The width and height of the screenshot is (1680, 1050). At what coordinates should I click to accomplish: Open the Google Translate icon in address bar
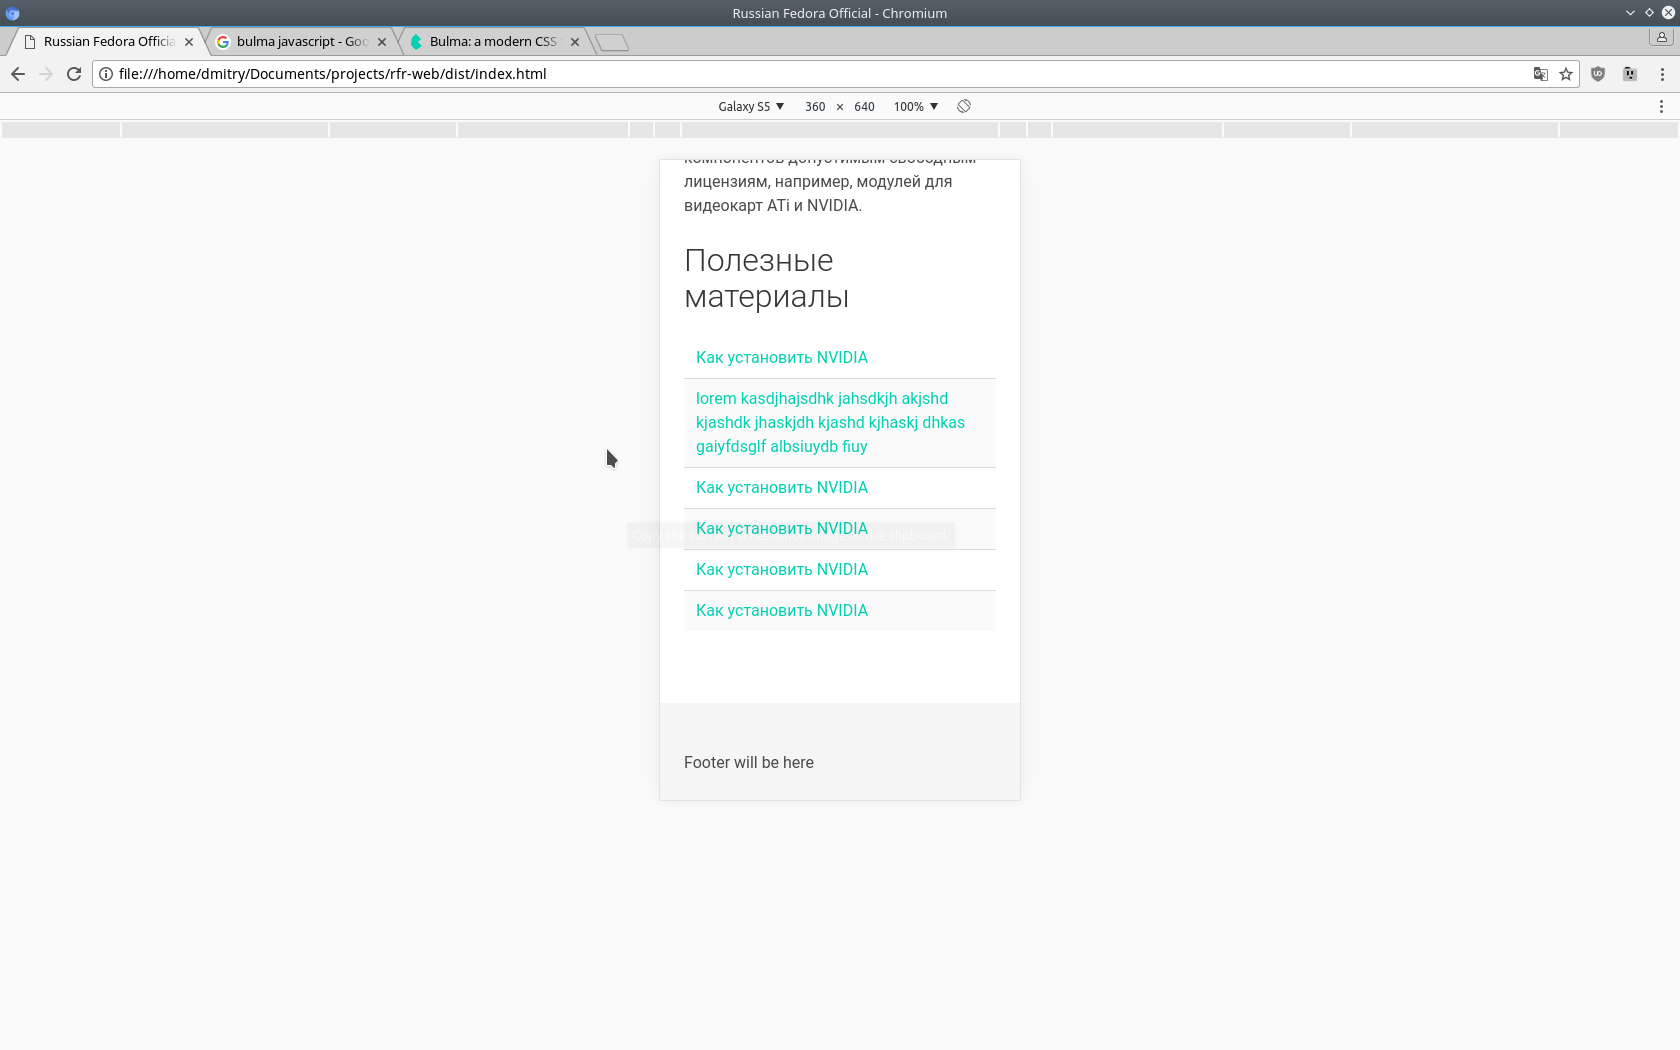pyautogui.click(x=1541, y=74)
